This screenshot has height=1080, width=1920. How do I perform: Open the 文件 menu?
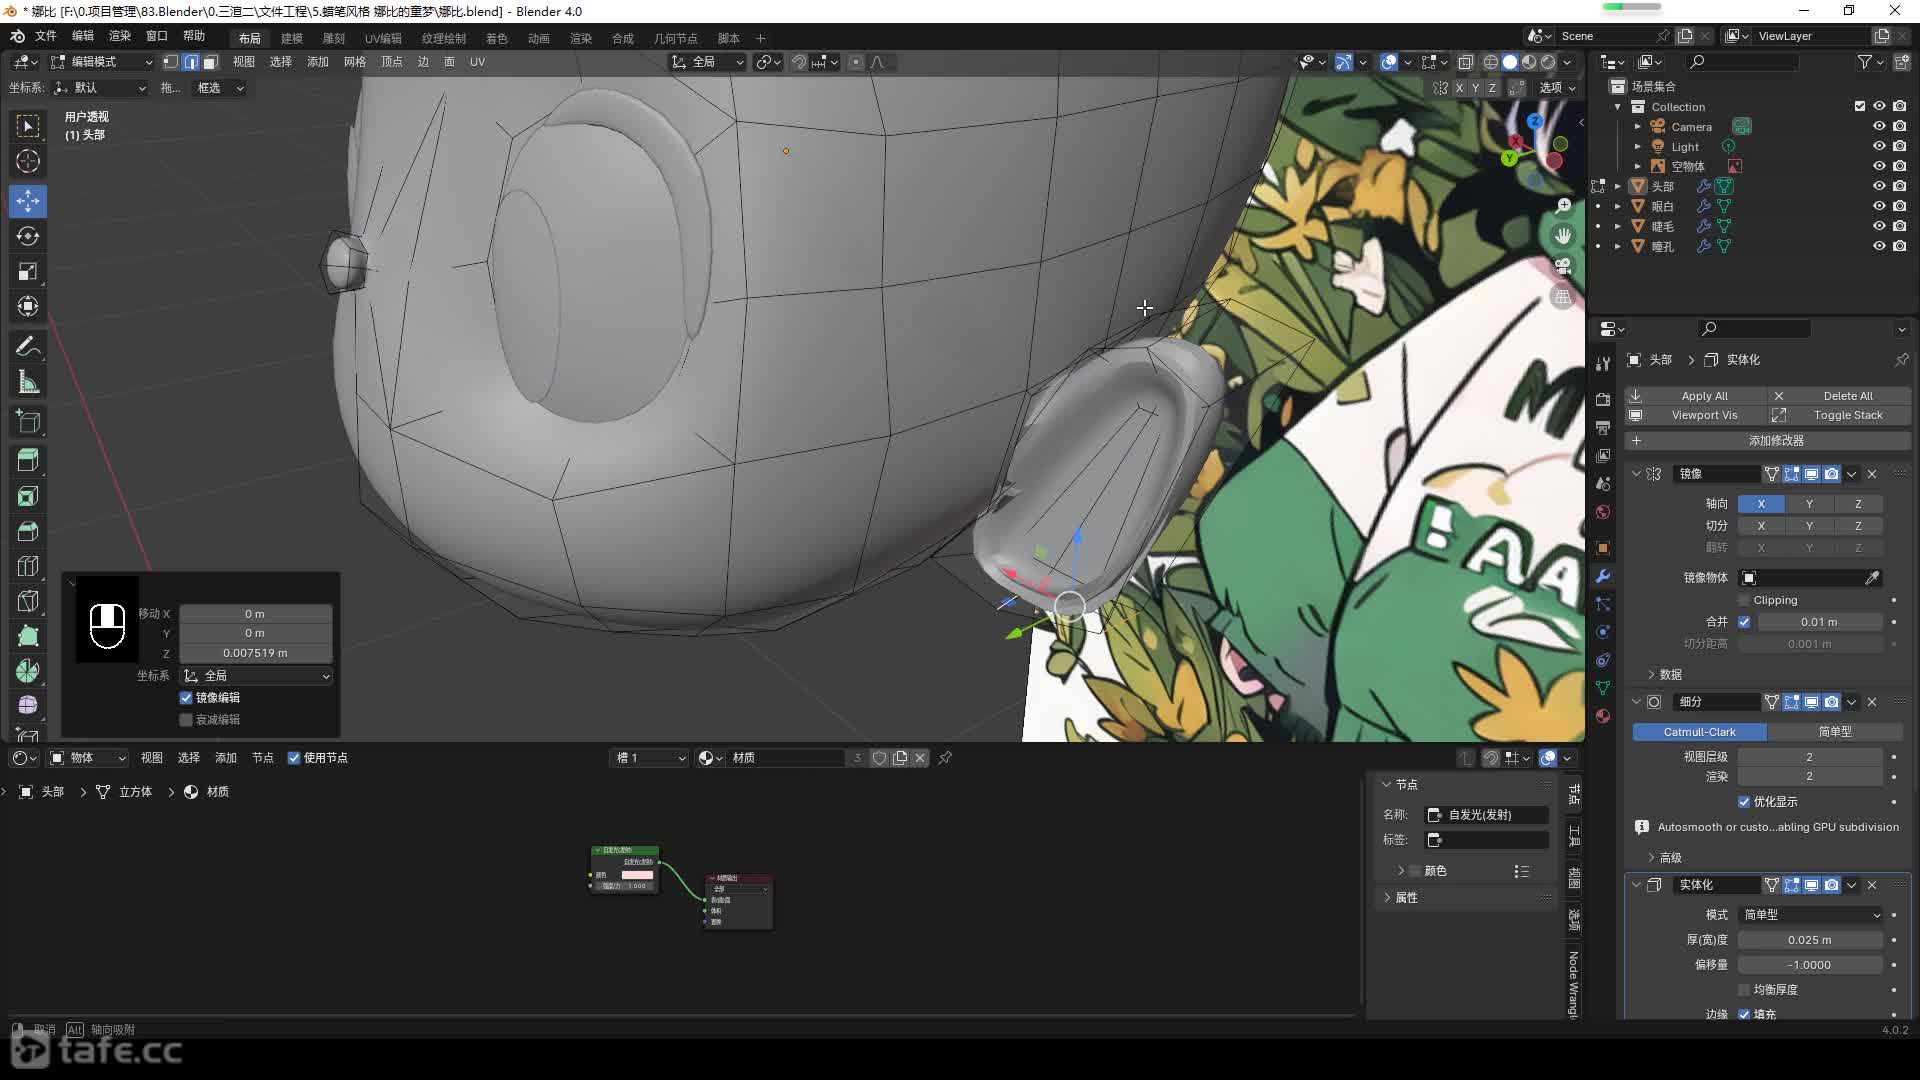(46, 36)
